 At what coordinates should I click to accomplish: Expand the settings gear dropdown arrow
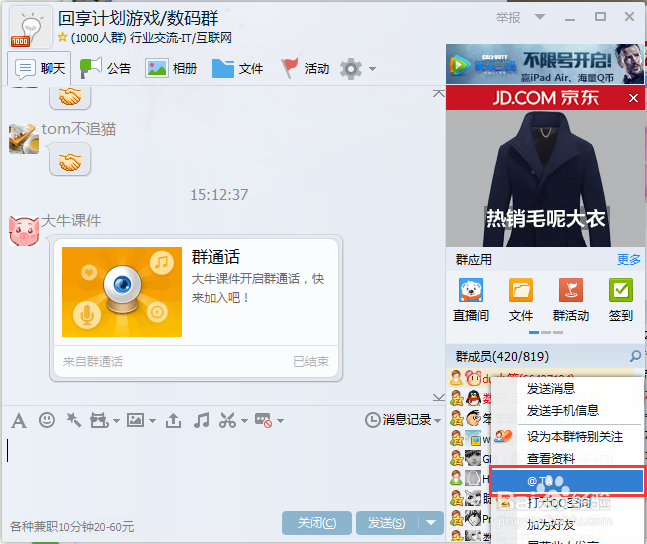coord(372,69)
